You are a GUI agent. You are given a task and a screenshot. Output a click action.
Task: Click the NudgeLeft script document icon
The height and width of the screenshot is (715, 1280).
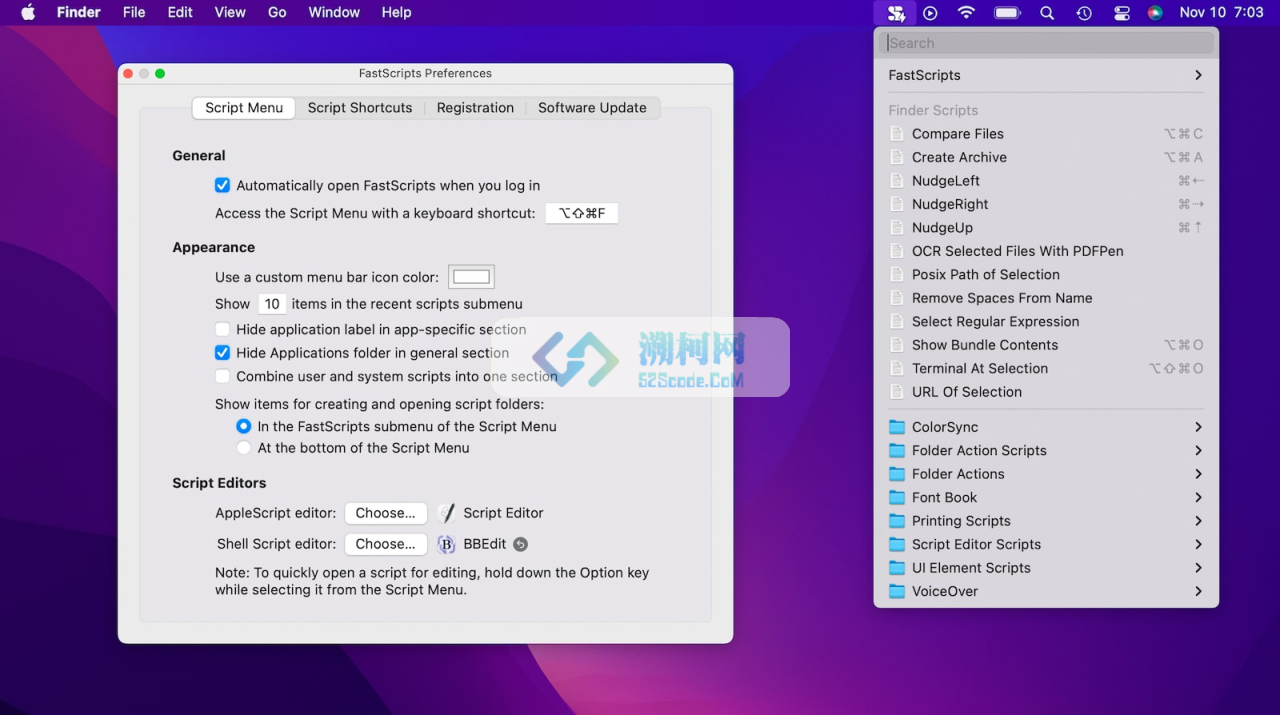tap(896, 181)
